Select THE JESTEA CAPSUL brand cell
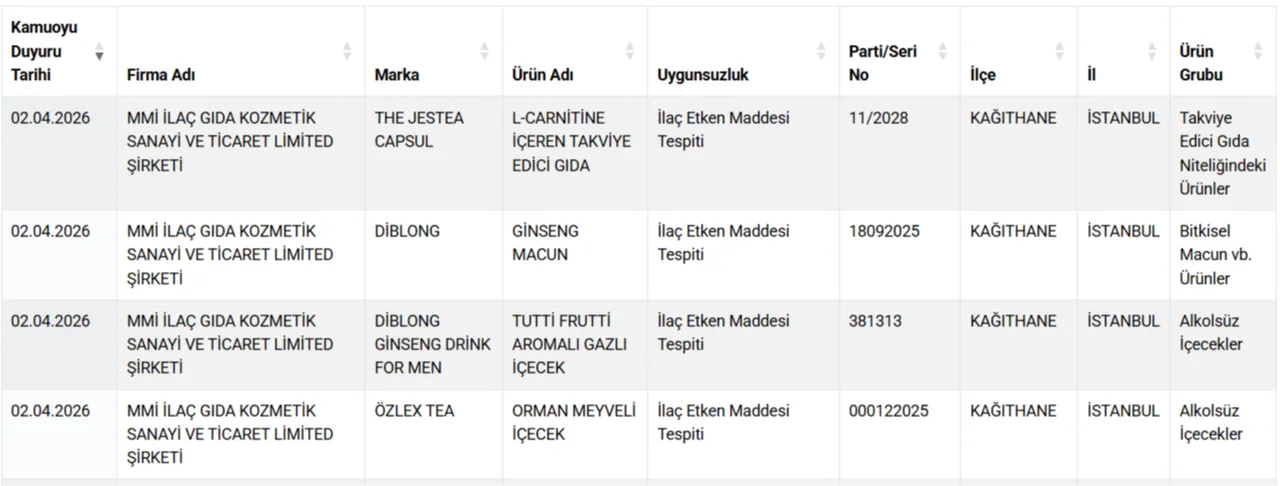Viewport: 1280px width, 486px height. tap(419, 130)
